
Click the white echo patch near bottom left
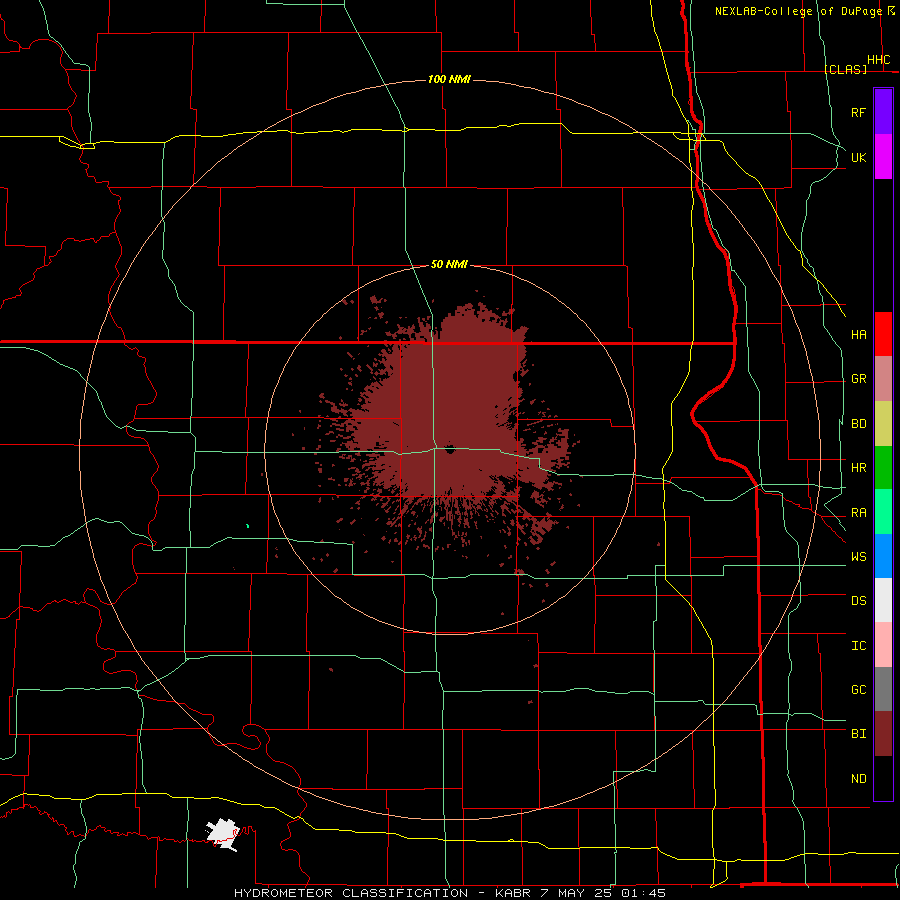point(222,833)
